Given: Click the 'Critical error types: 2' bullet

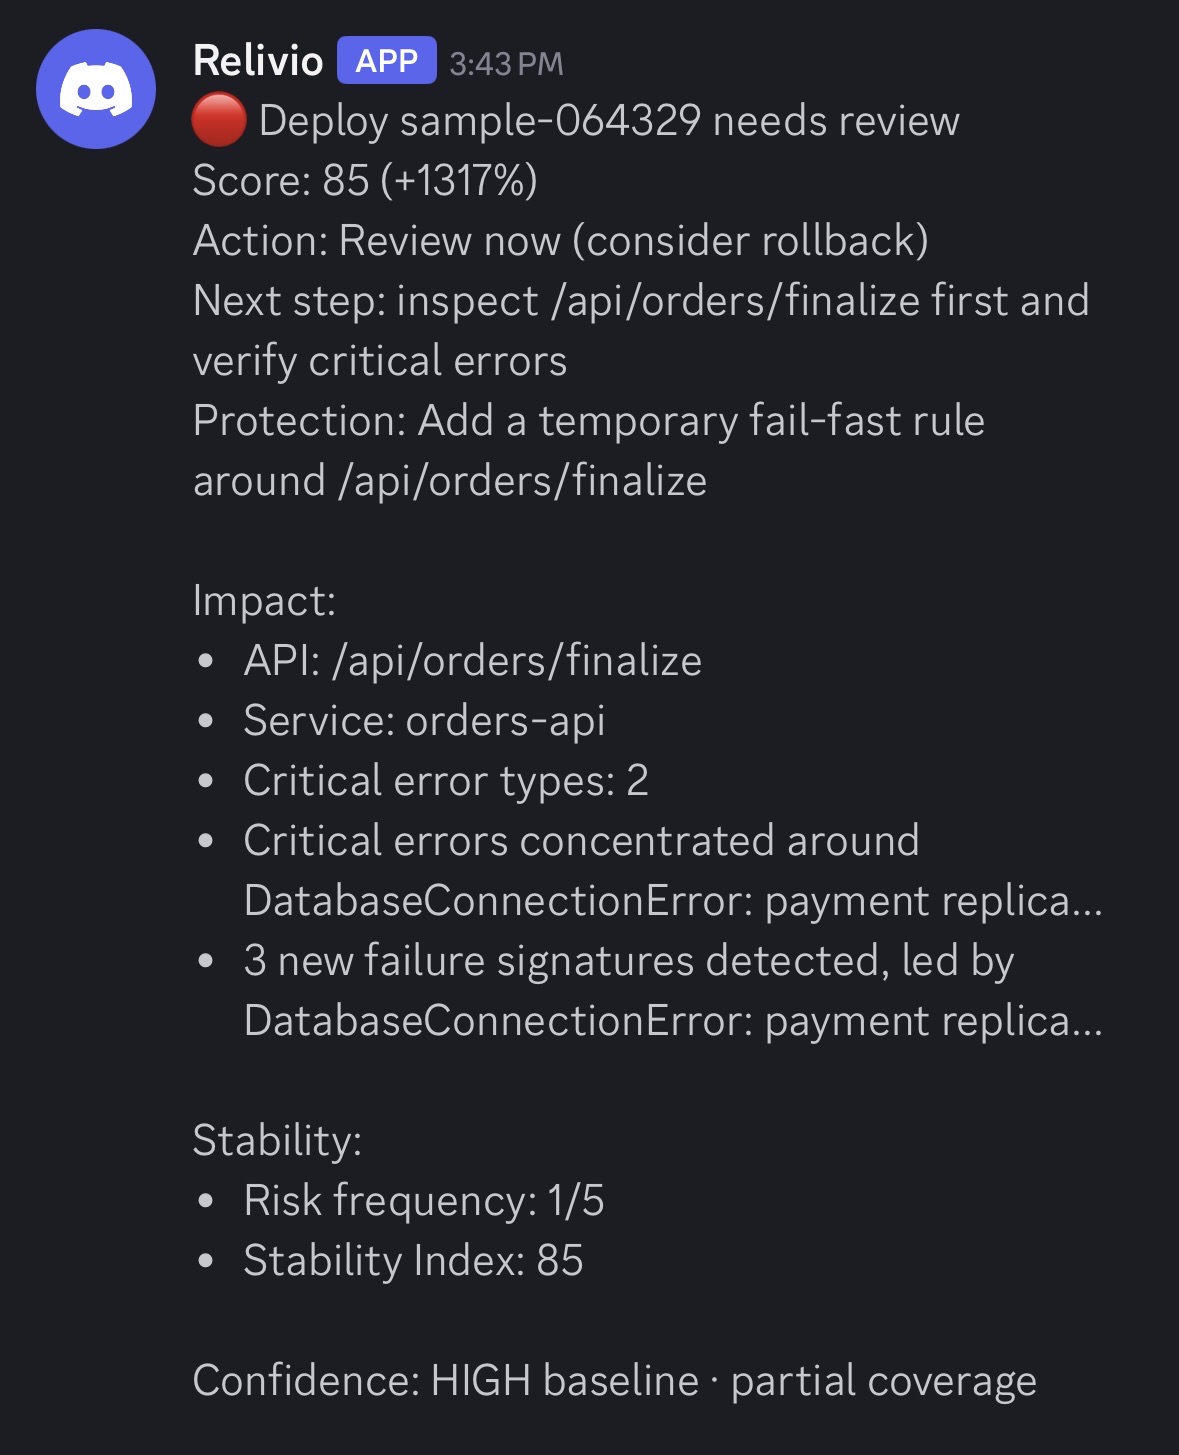Looking at the screenshot, I should tap(446, 781).
